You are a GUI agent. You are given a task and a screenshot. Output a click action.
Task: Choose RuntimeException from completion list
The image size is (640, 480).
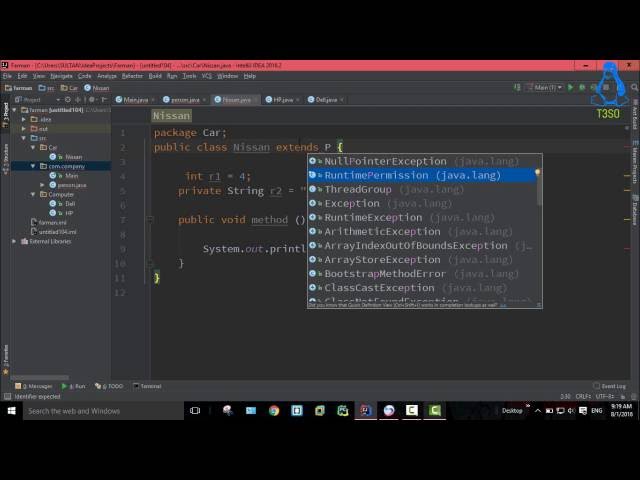pos(422,218)
